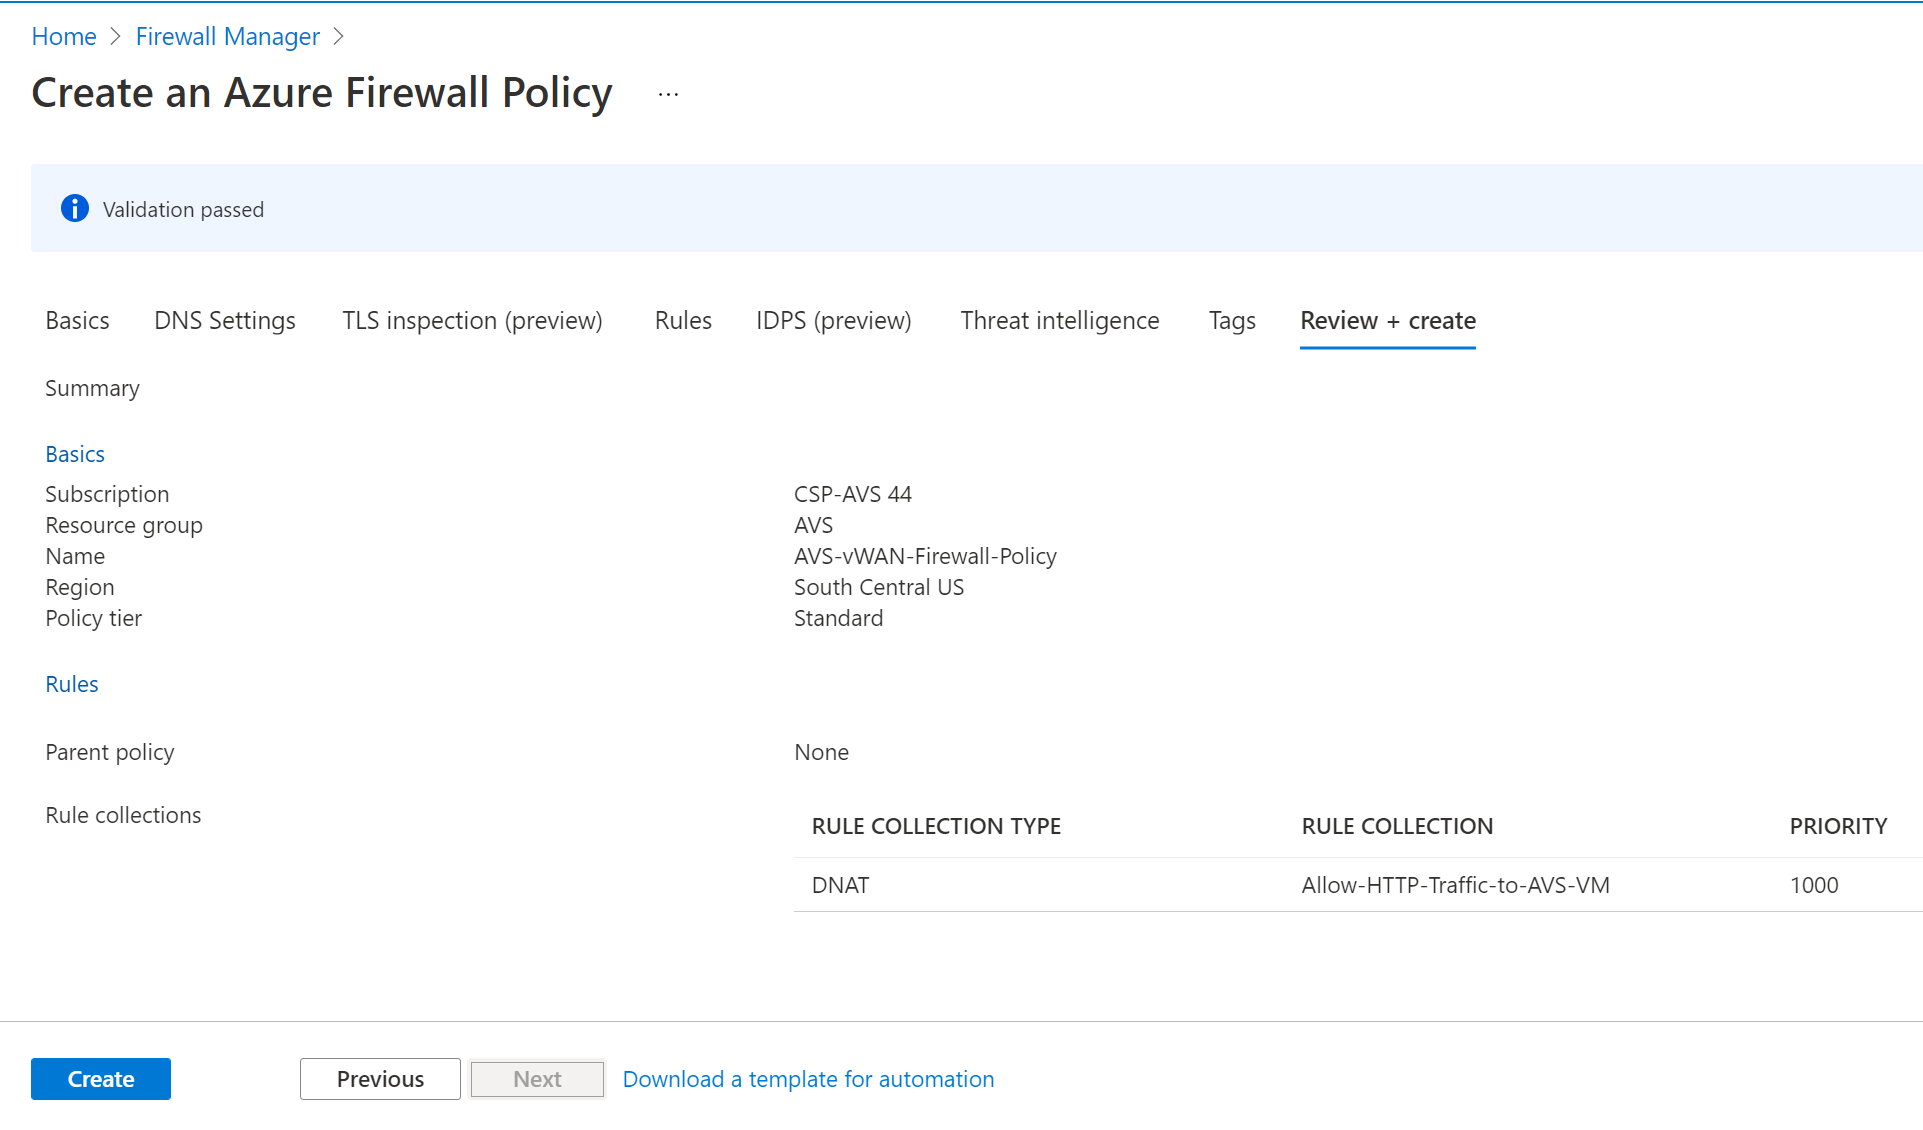Screen dimensions: 1923x1130
Task: Click the Name label in Basics section
Action: coord(75,556)
